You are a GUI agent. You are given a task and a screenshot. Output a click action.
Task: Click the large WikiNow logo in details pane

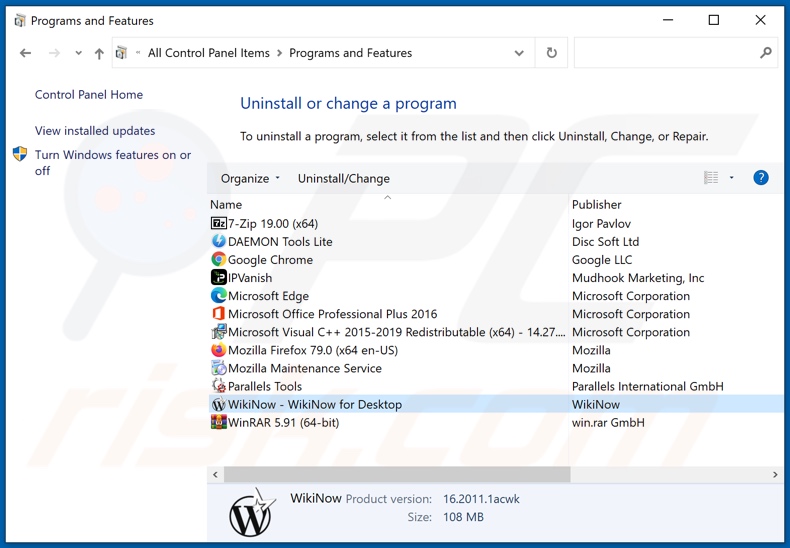coord(251,512)
